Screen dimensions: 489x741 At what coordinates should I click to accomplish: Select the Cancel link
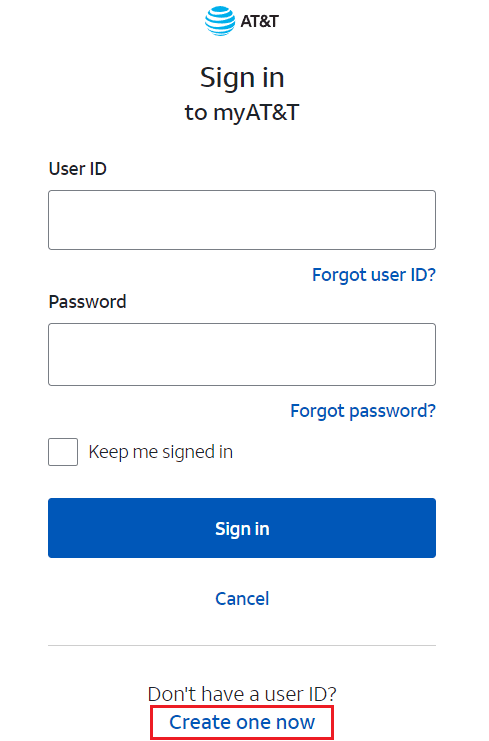pyautogui.click(x=242, y=599)
